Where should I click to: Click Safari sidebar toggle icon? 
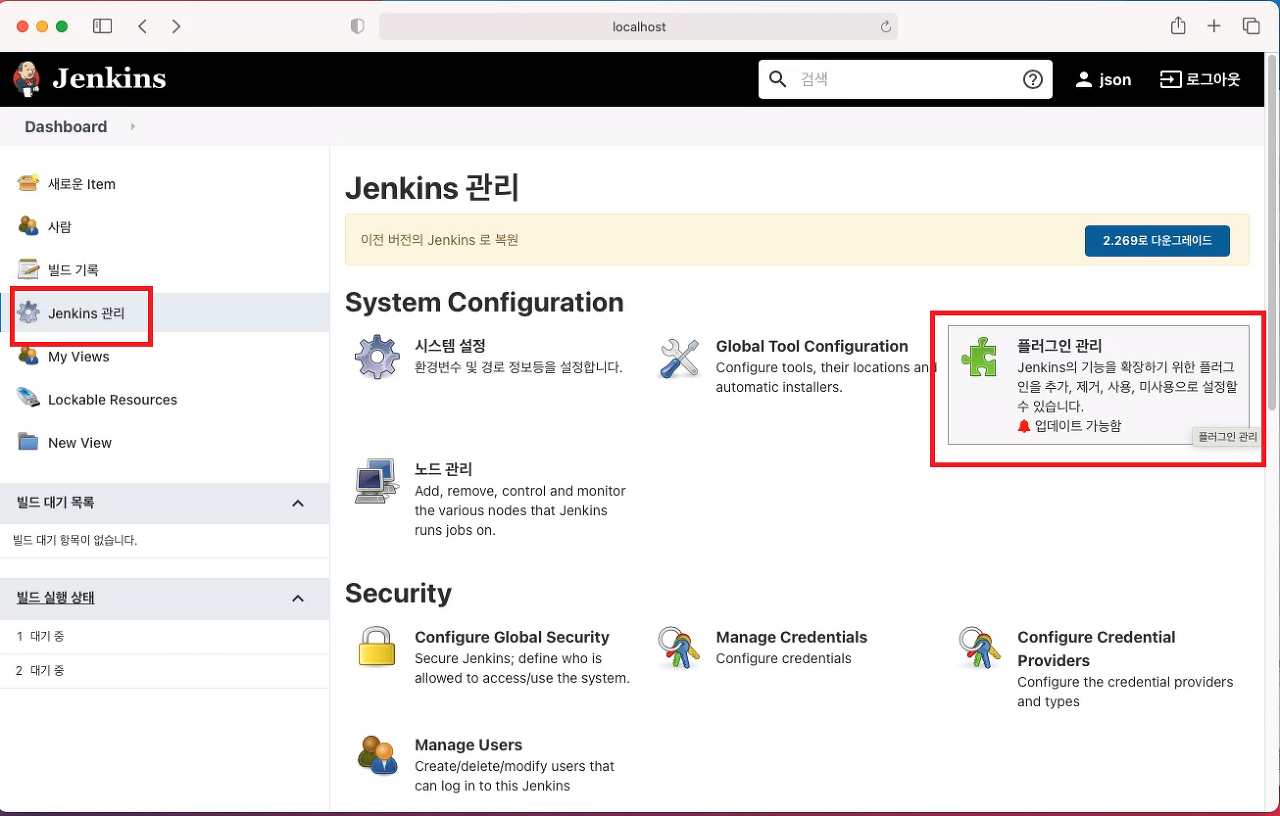102,26
